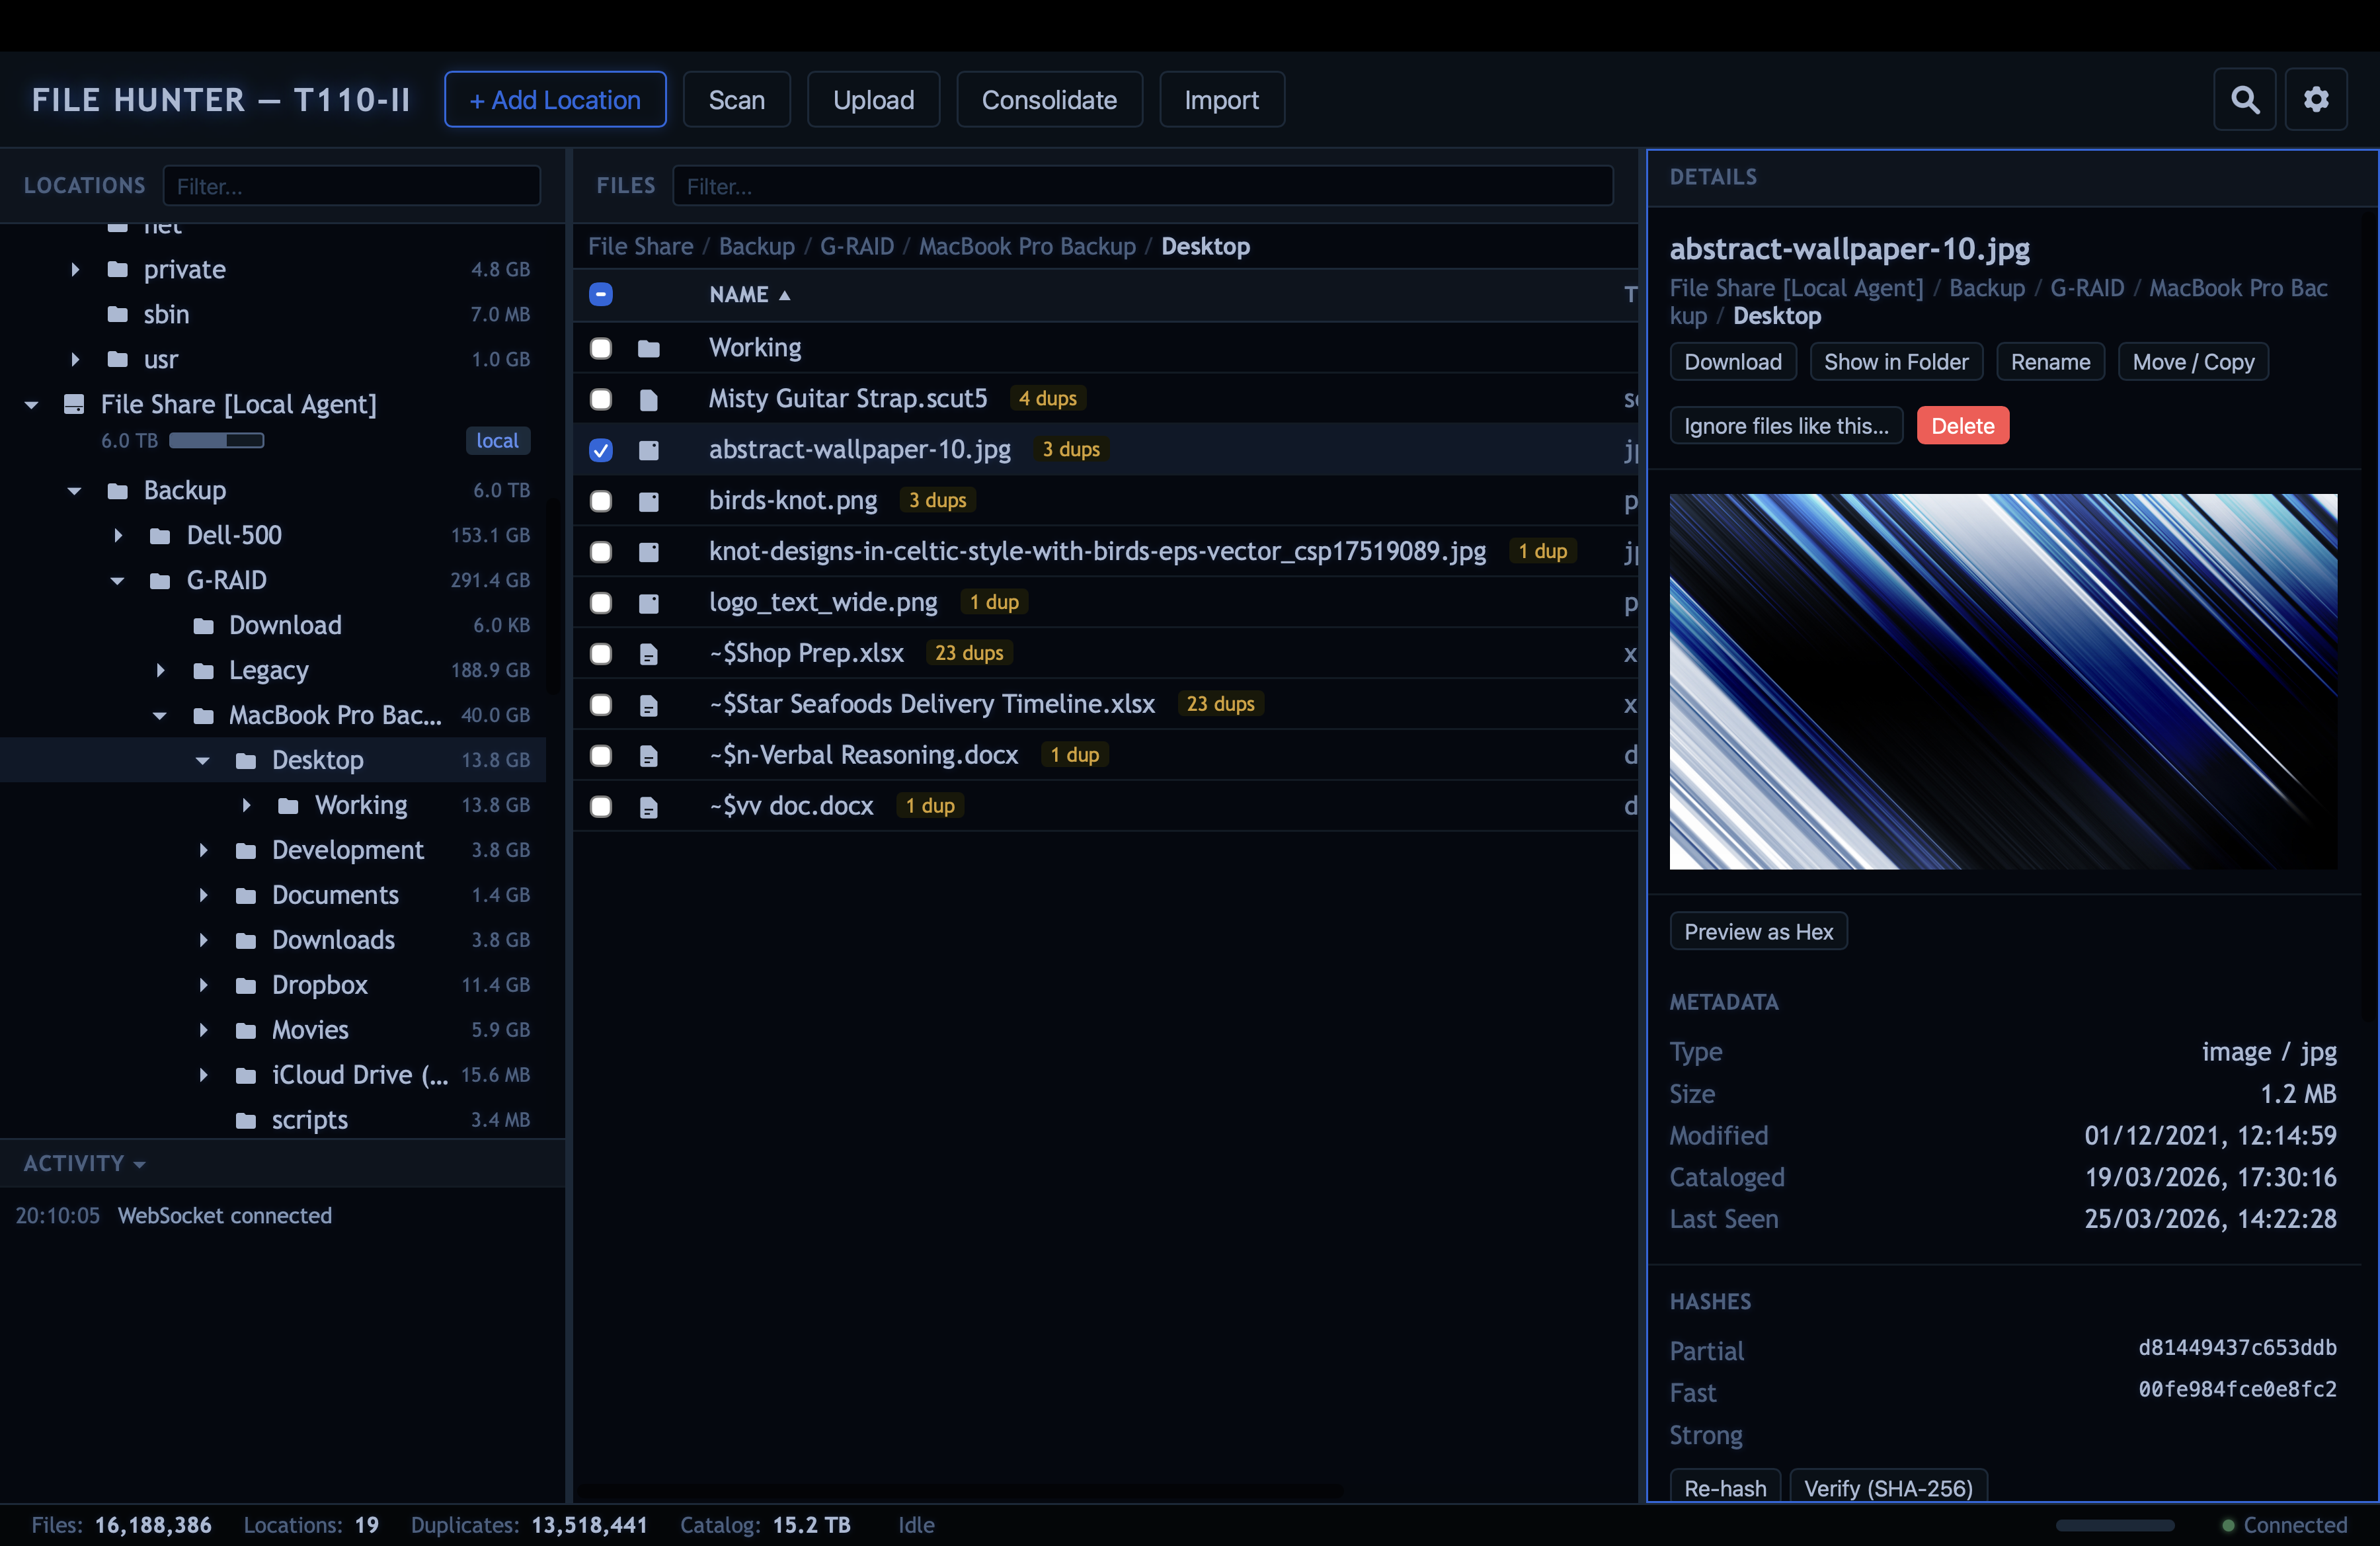The height and width of the screenshot is (1546, 2380).
Task: Click the document icon beside ~$vv doc.docx
Action: pyautogui.click(x=650, y=807)
